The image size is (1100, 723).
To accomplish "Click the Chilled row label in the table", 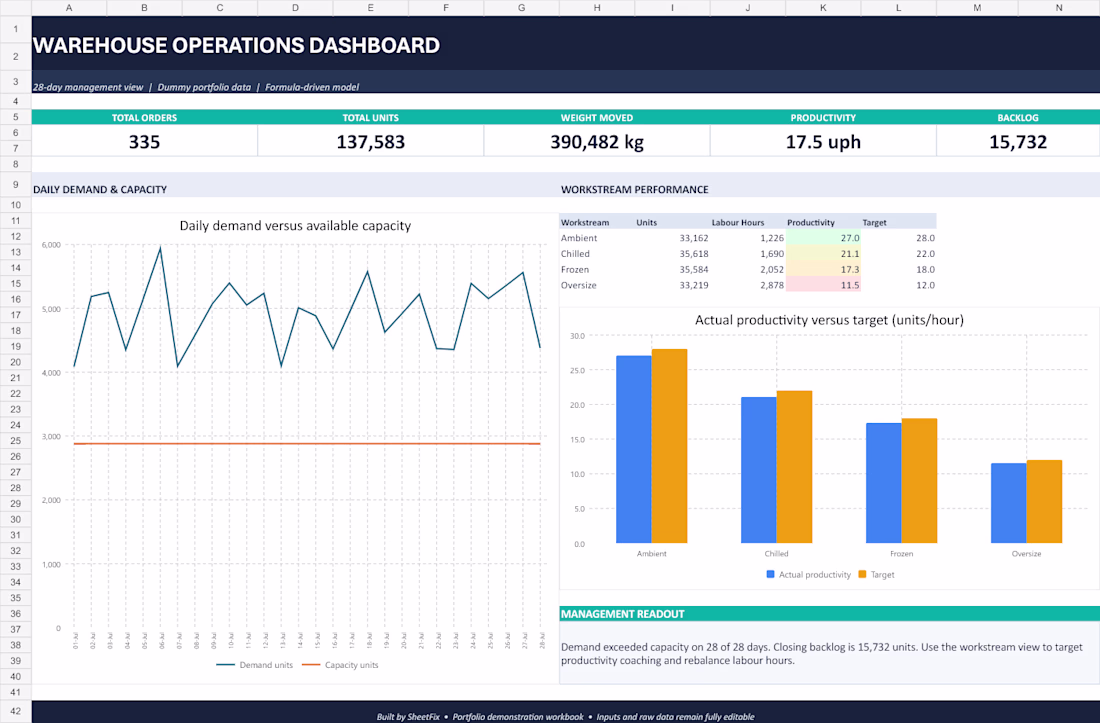I will pyautogui.click(x=575, y=254).
